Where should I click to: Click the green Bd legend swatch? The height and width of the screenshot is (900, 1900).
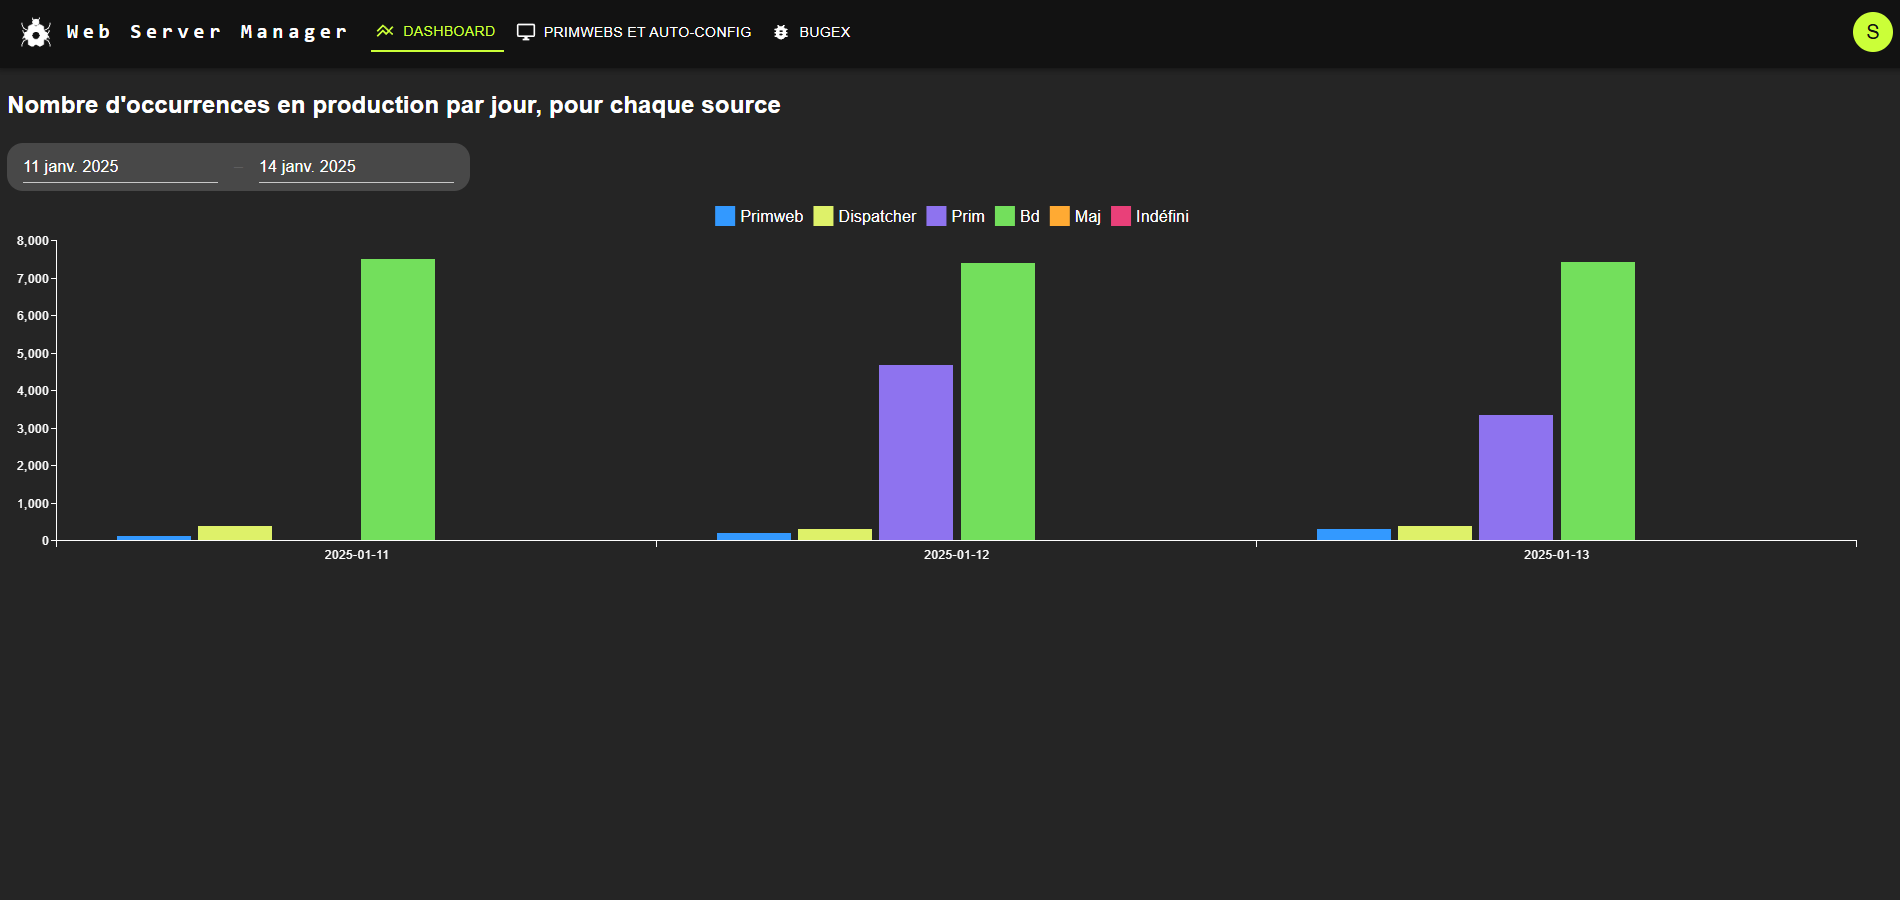(x=1005, y=216)
